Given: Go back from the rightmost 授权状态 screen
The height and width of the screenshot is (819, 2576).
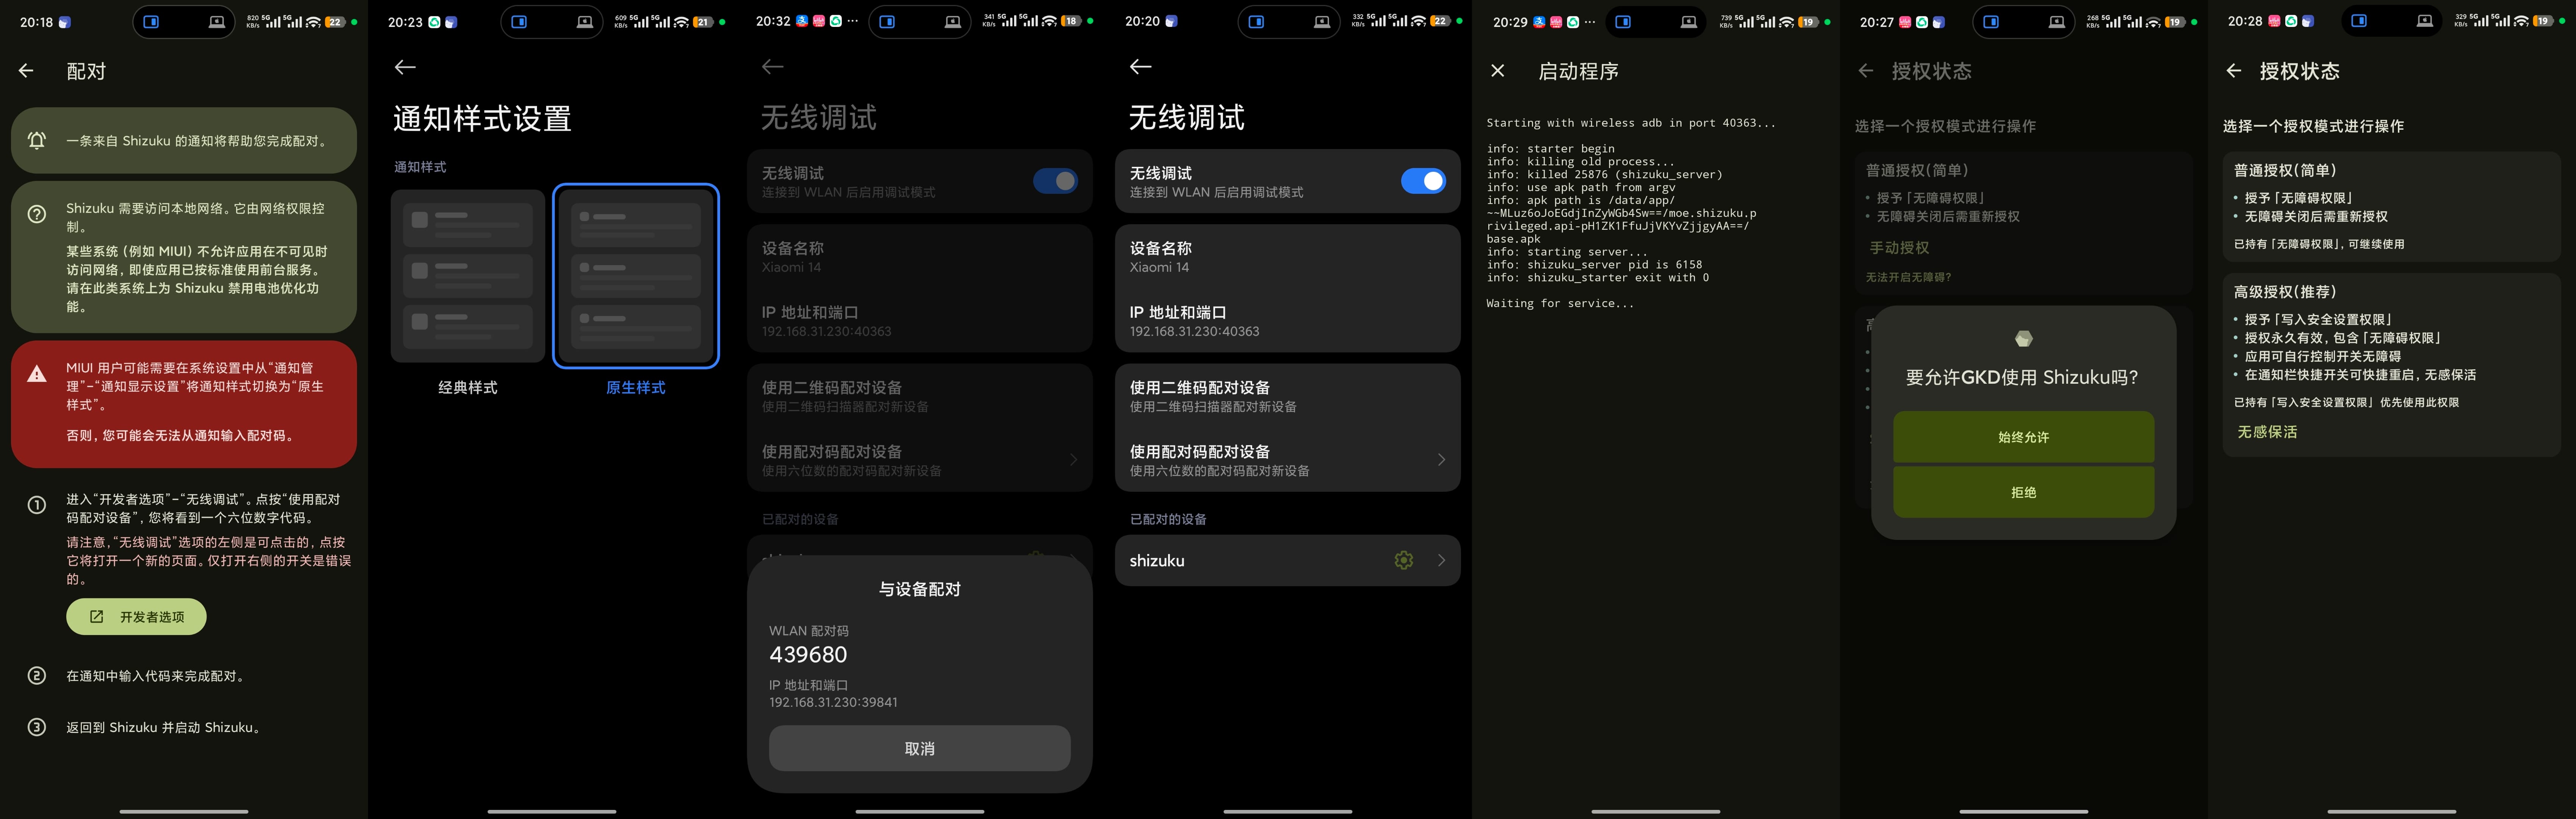Looking at the screenshot, I should (2233, 71).
